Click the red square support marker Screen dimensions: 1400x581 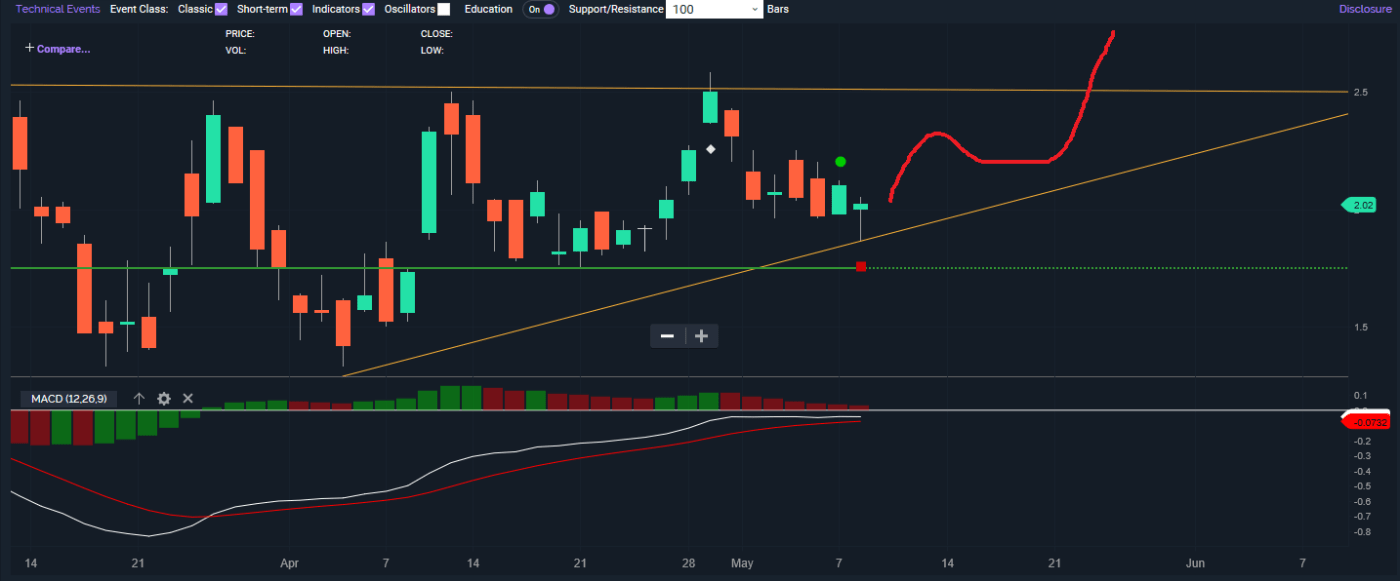tap(861, 267)
